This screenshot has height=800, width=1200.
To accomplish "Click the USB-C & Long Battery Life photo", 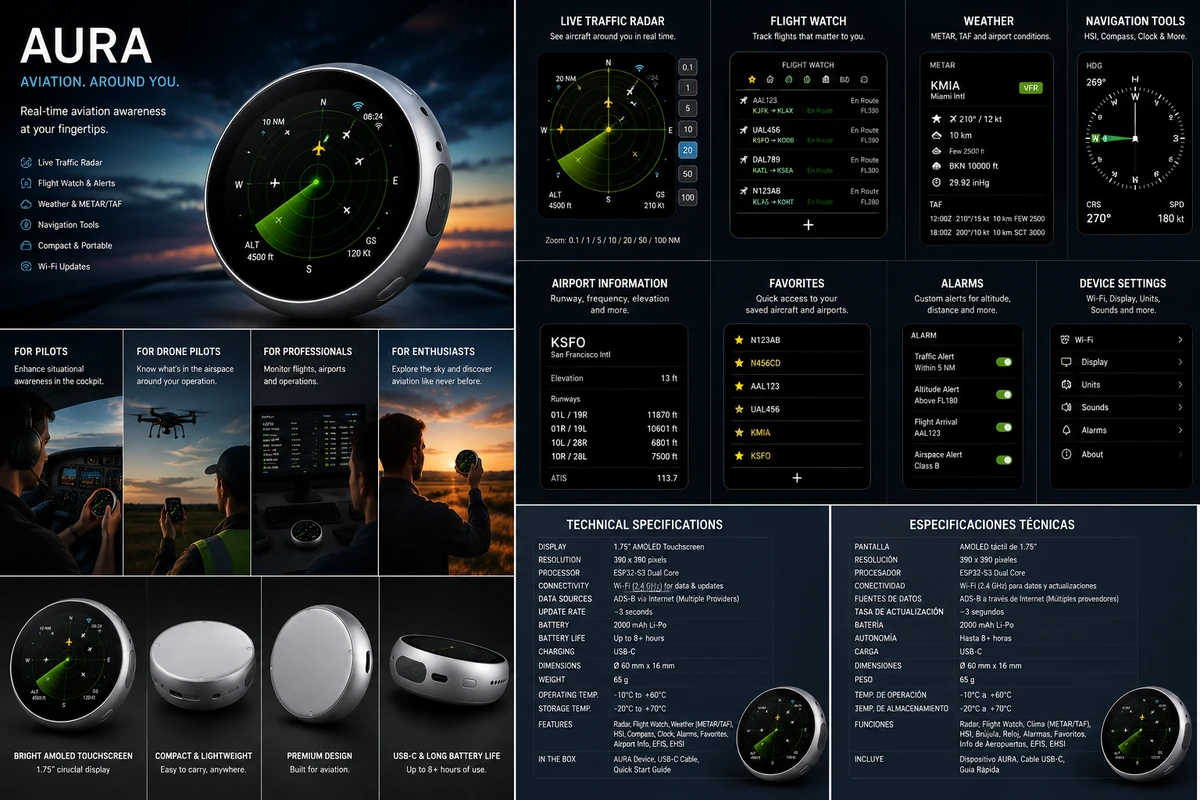I will pyautogui.click(x=446, y=670).
